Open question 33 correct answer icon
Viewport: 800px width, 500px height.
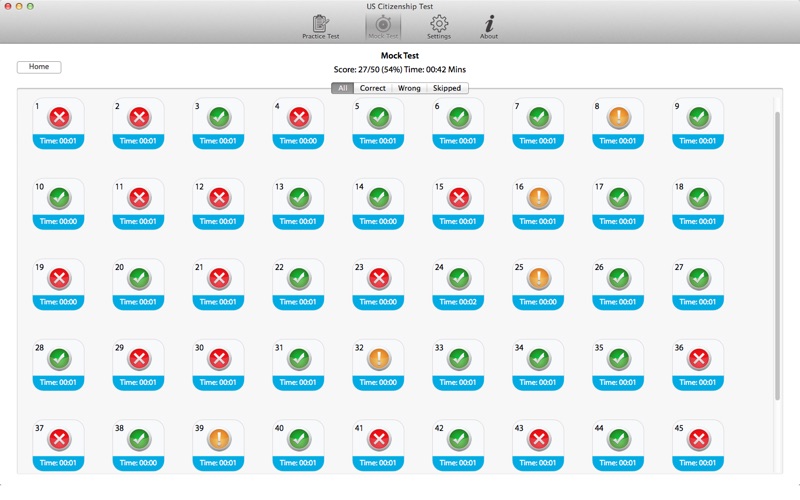tap(459, 359)
